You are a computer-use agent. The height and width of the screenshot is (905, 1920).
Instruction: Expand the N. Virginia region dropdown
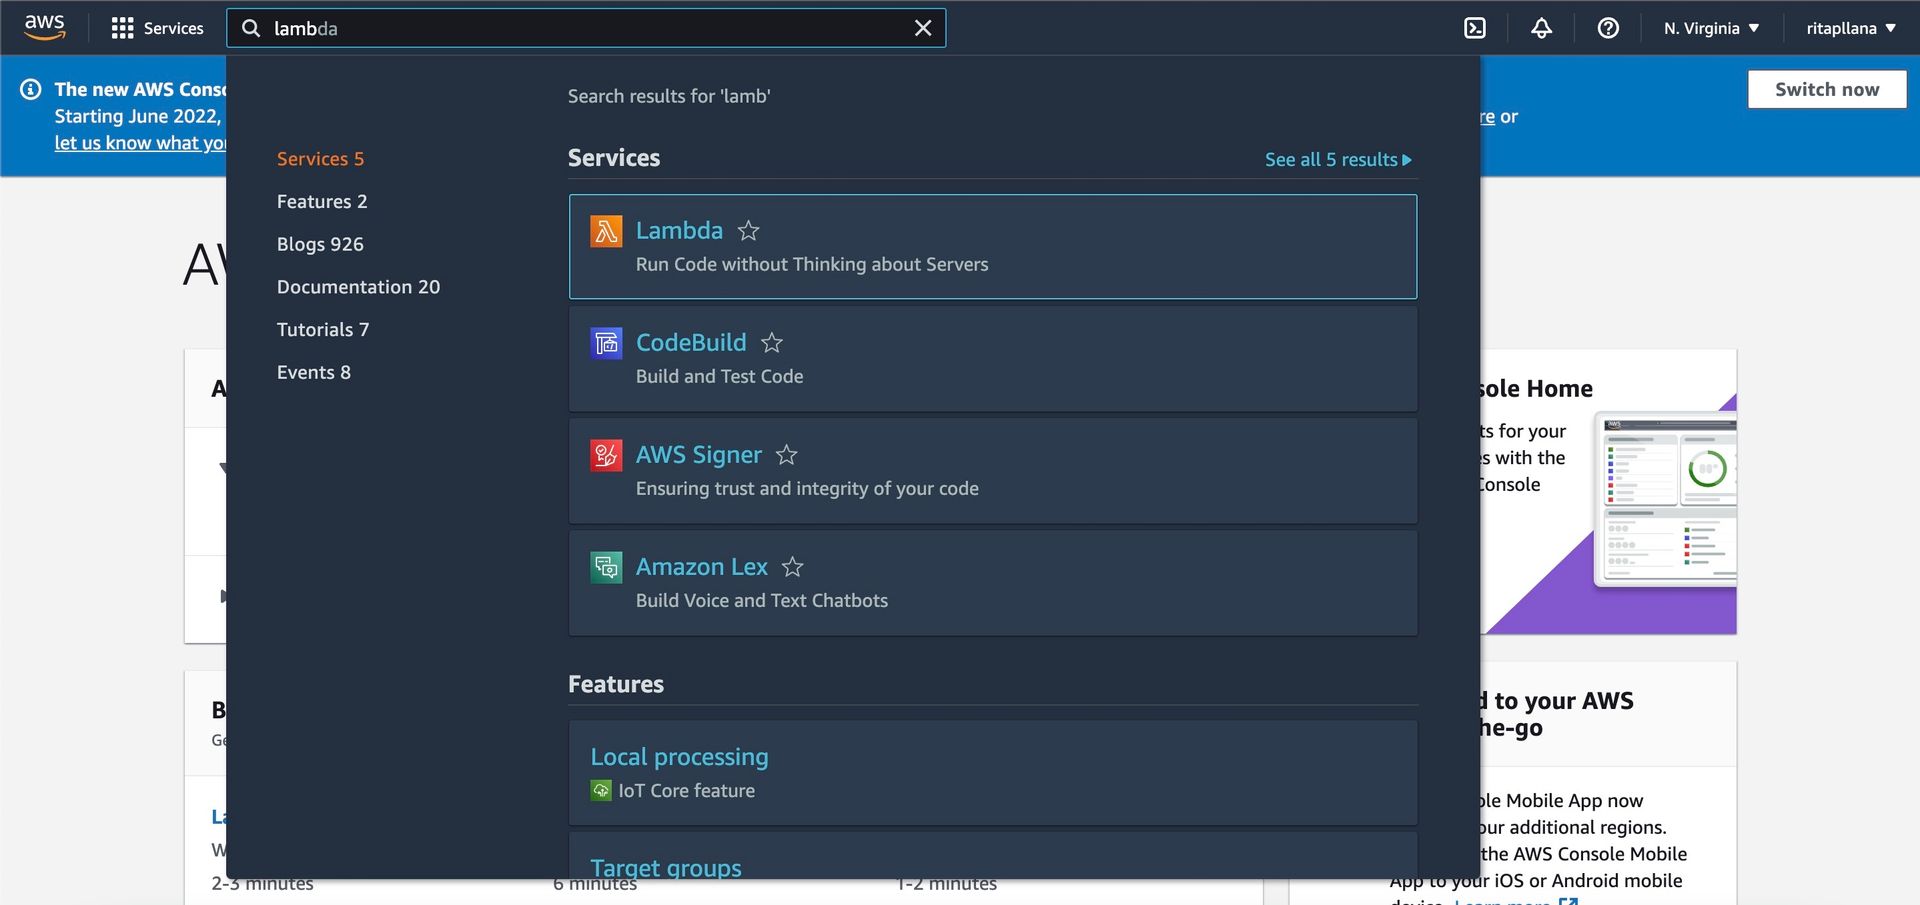1711,28
